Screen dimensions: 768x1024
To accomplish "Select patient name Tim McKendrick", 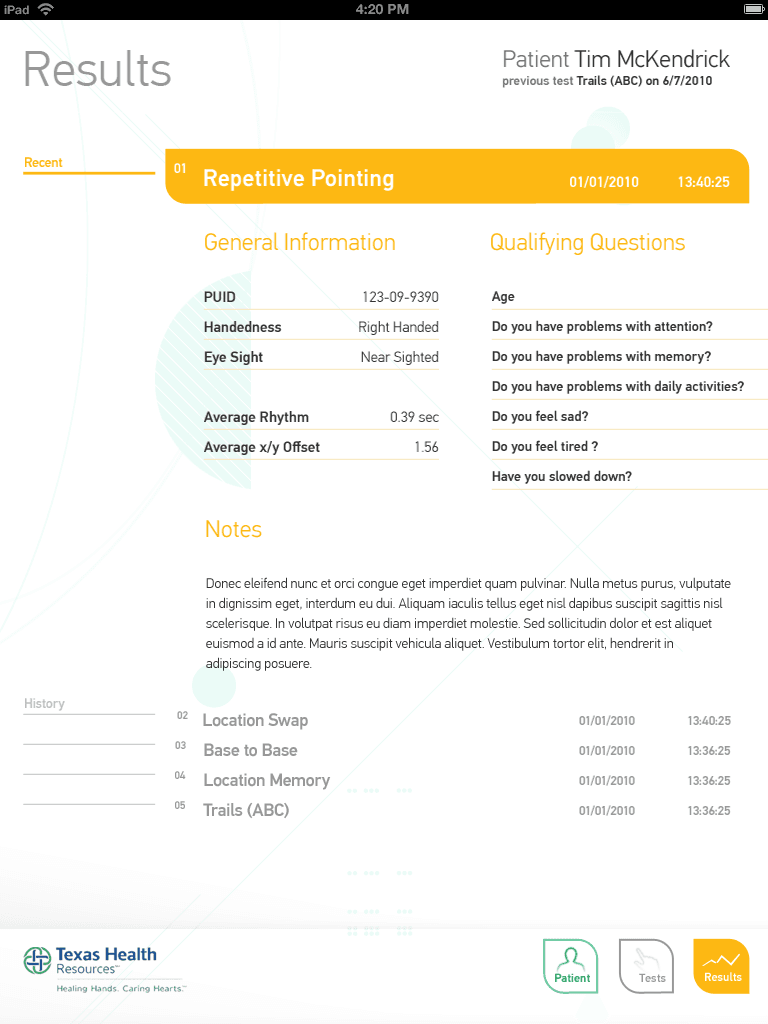I will click(652, 59).
